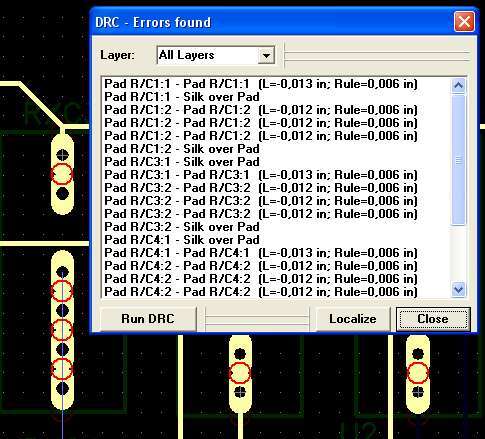Close the DRC dialog with Close button
The height and width of the screenshot is (439, 485).
click(x=433, y=319)
